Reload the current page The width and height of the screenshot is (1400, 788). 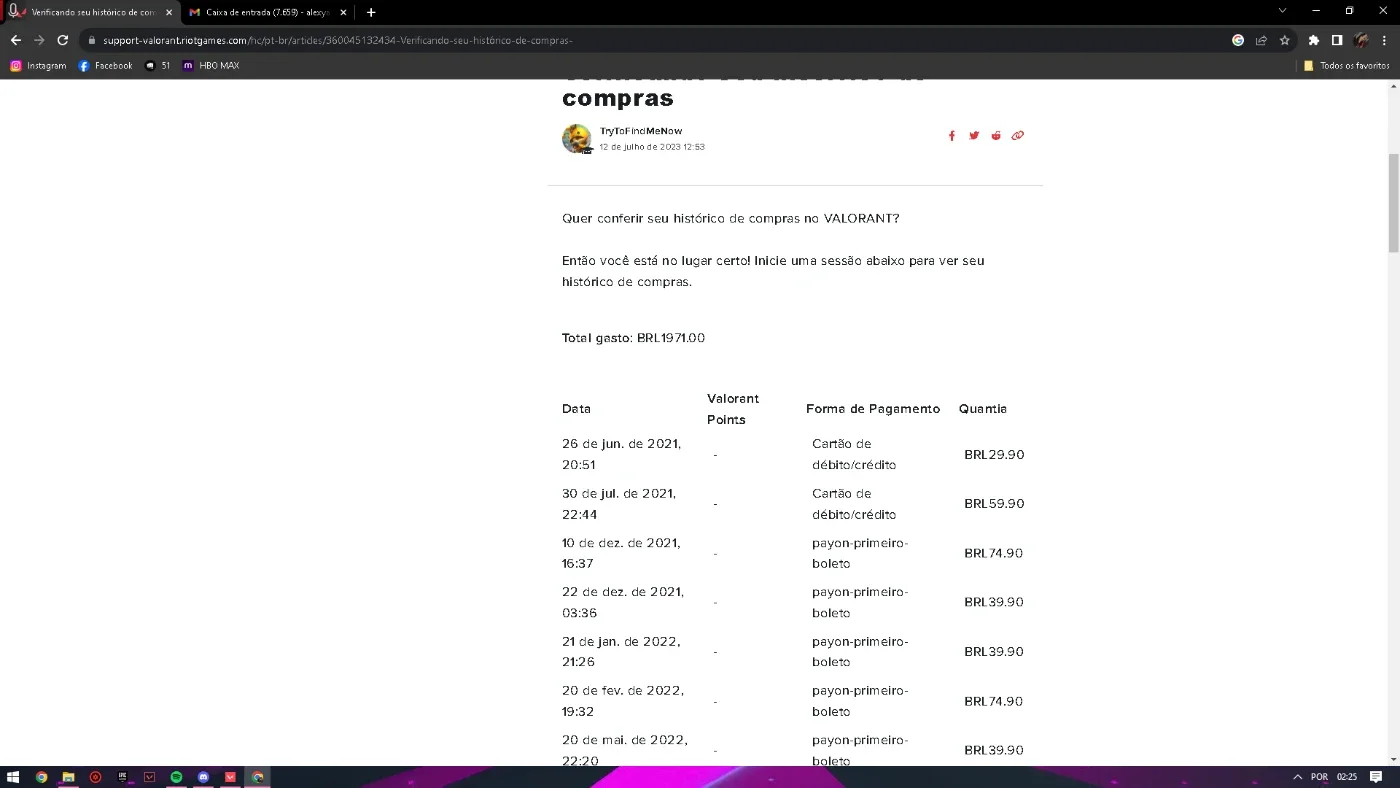62,40
